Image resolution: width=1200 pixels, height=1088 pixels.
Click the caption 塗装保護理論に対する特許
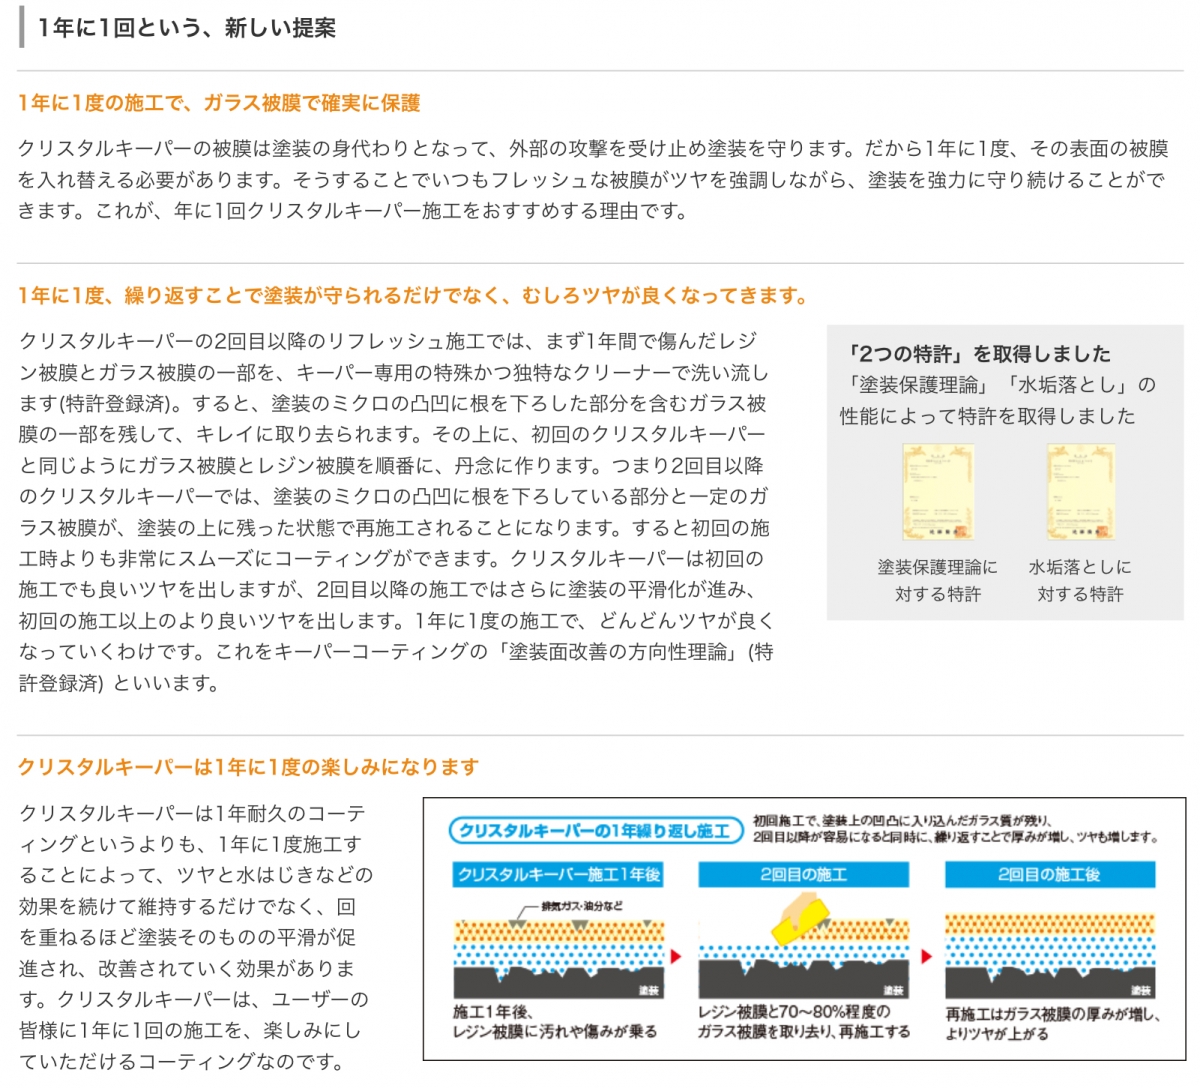pyautogui.click(x=938, y=580)
